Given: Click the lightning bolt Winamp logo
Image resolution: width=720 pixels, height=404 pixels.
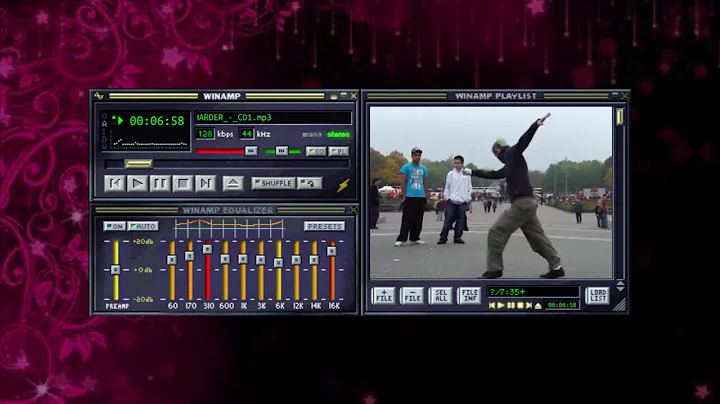Looking at the screenshot, I should [343, 185].
